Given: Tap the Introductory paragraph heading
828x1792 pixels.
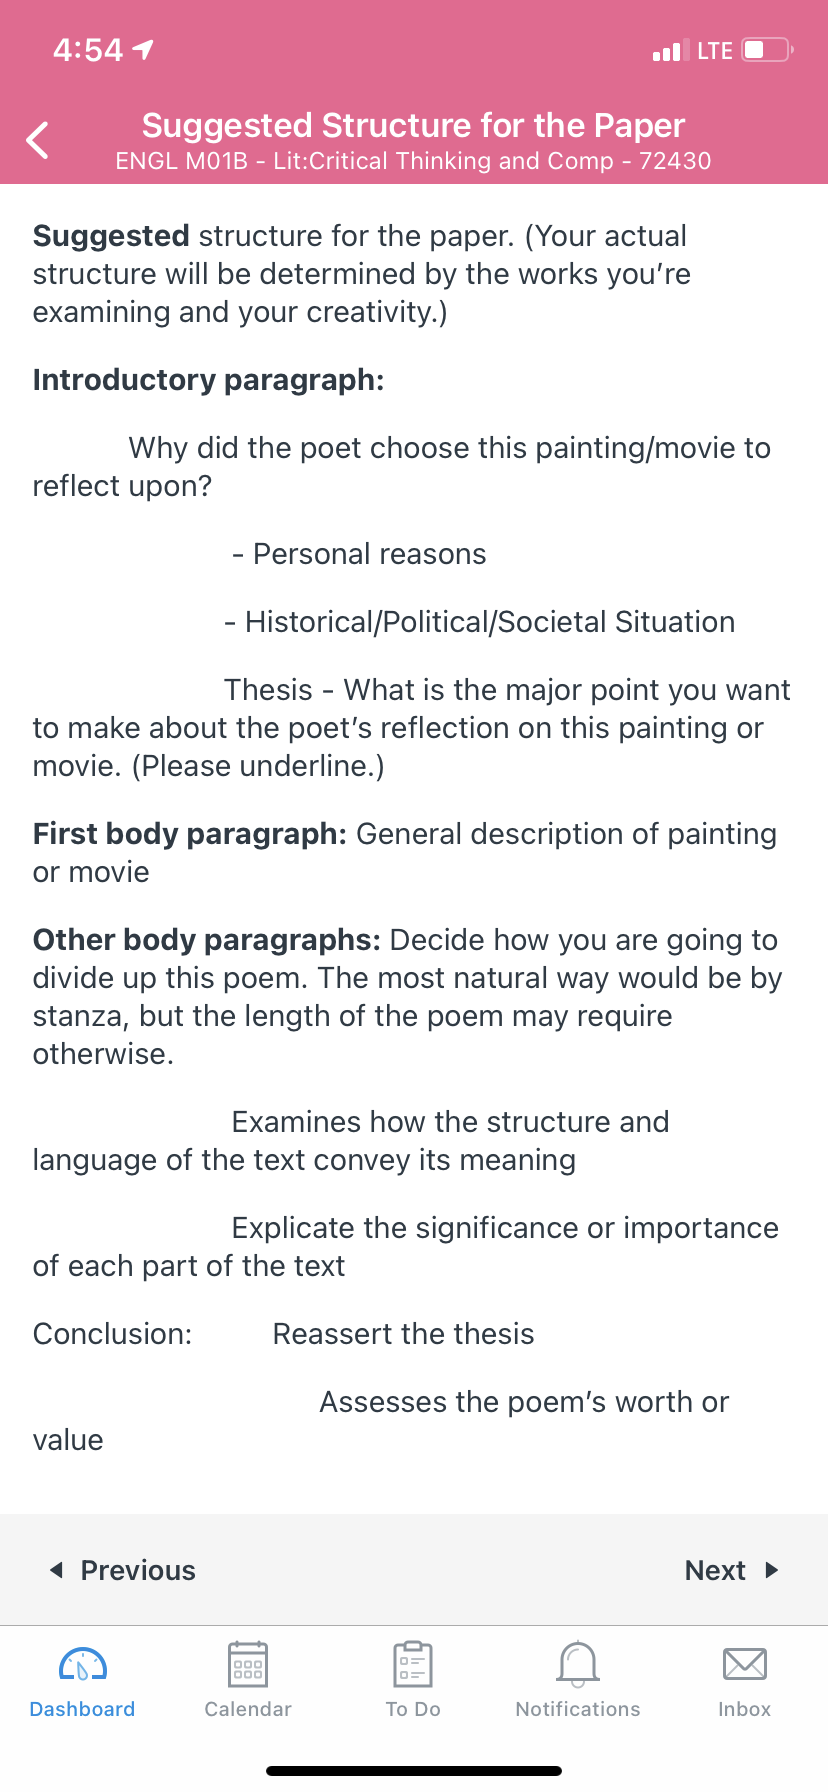Looking at the screenshot, I should coord(208,380).
